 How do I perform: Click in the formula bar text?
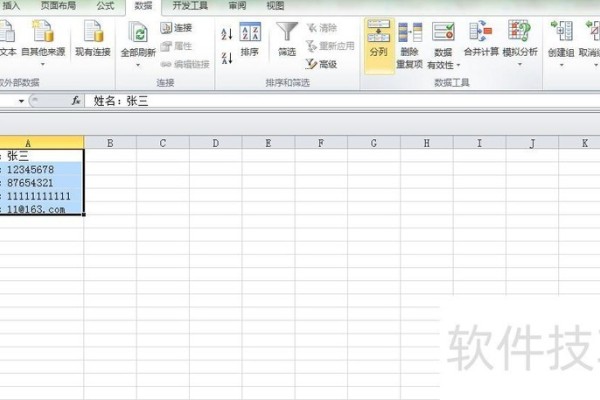[121, 101]
